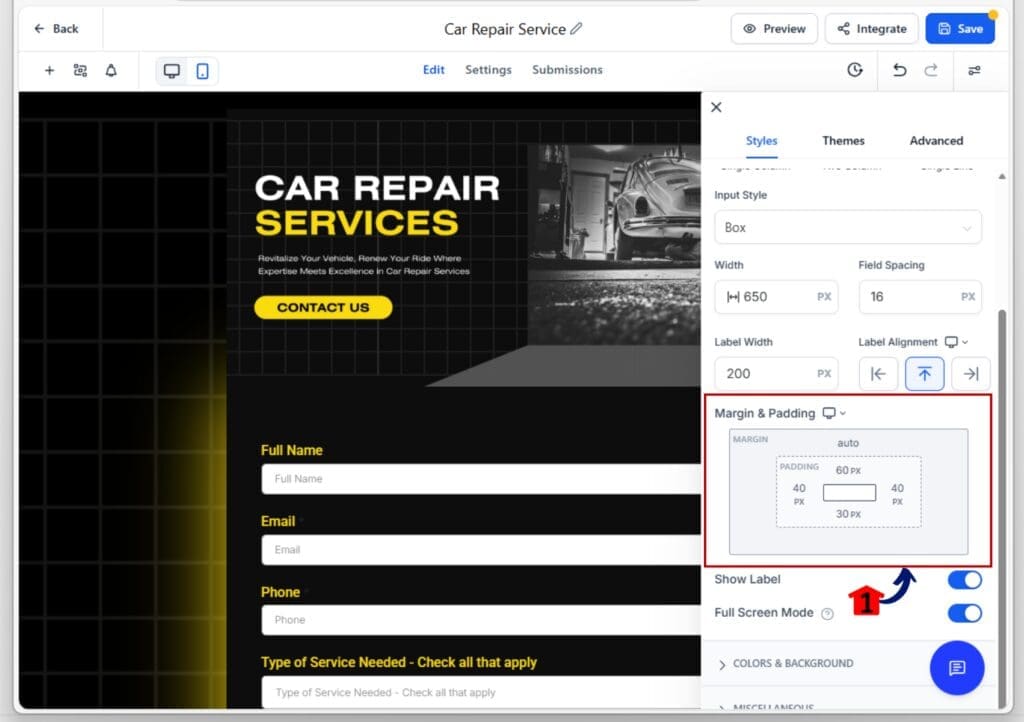Open version history clock icon
The image size is (1024, 722).
pyautogui.click(x=854, y=70)
